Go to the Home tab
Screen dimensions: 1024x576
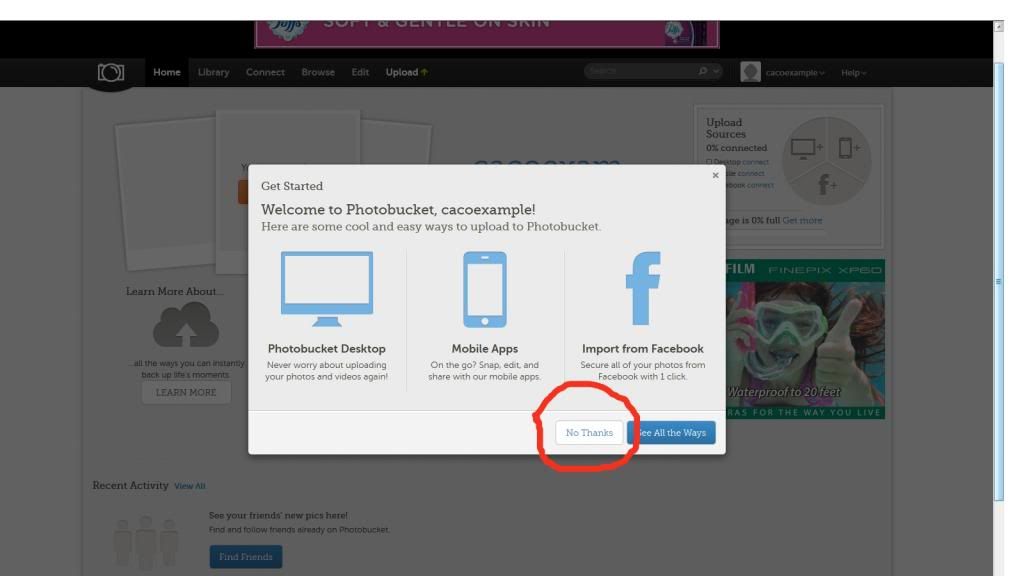point(167,72)
